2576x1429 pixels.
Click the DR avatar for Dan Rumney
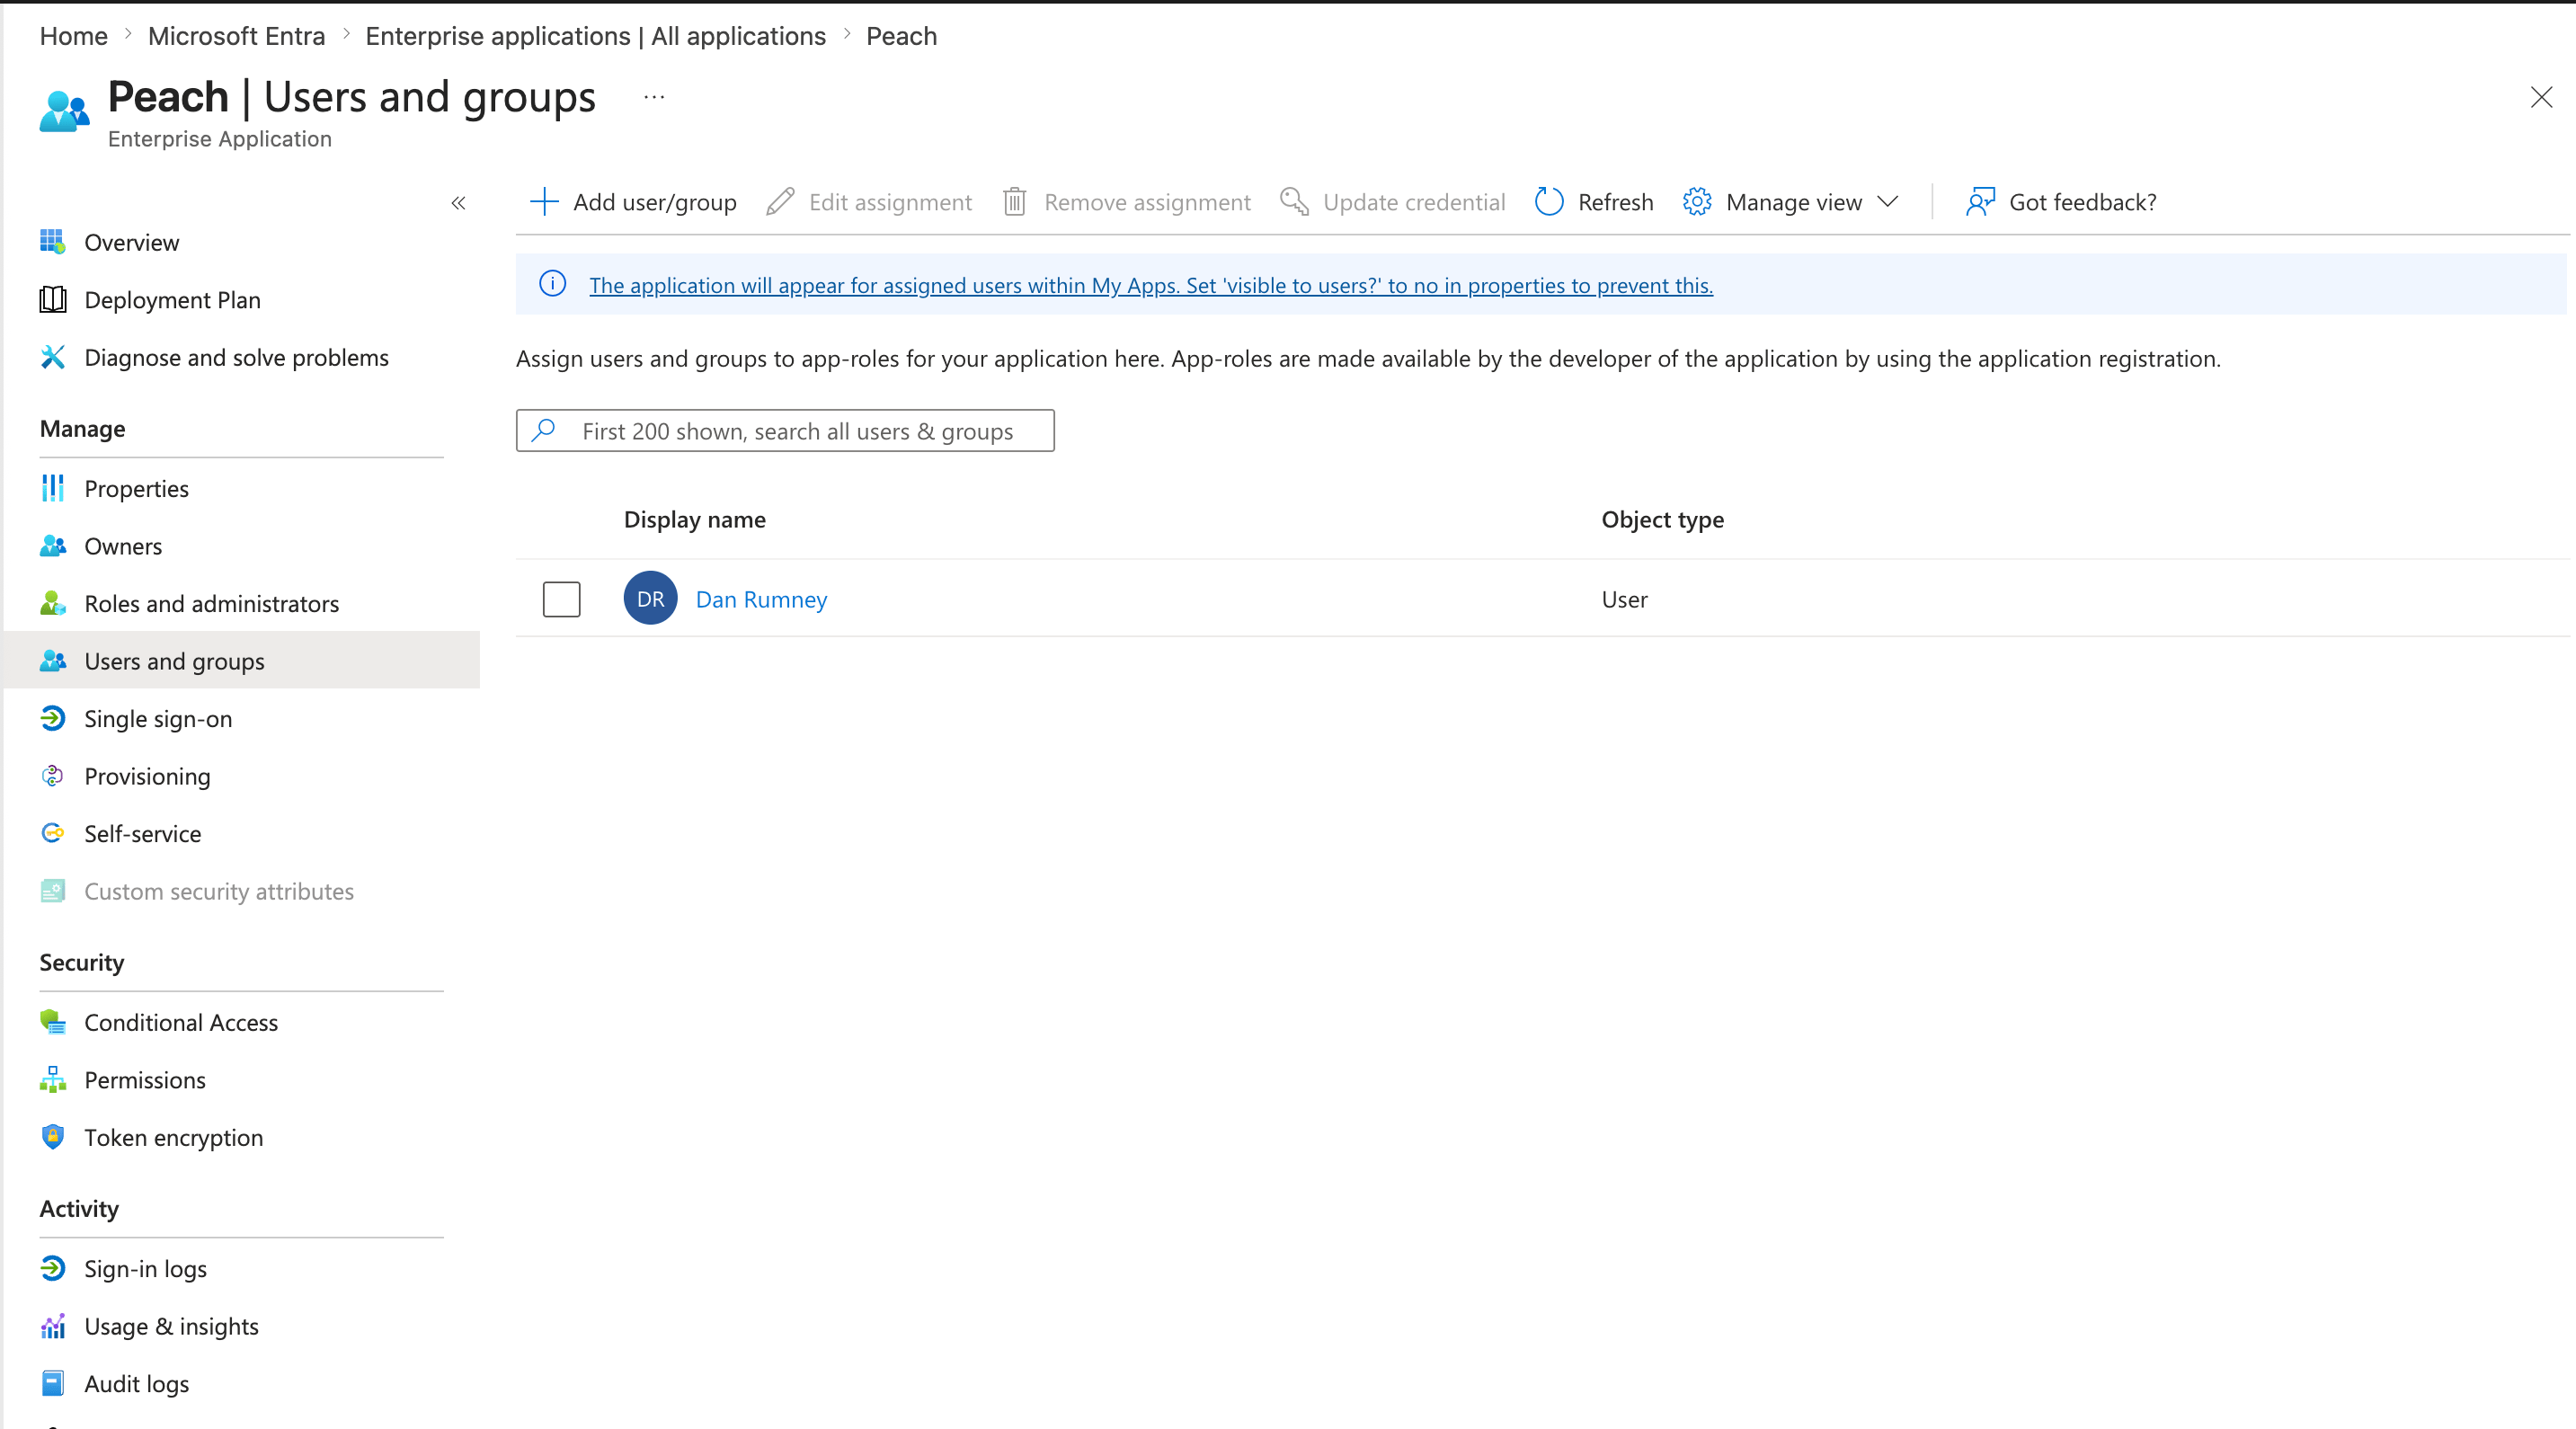pos(651,598)
